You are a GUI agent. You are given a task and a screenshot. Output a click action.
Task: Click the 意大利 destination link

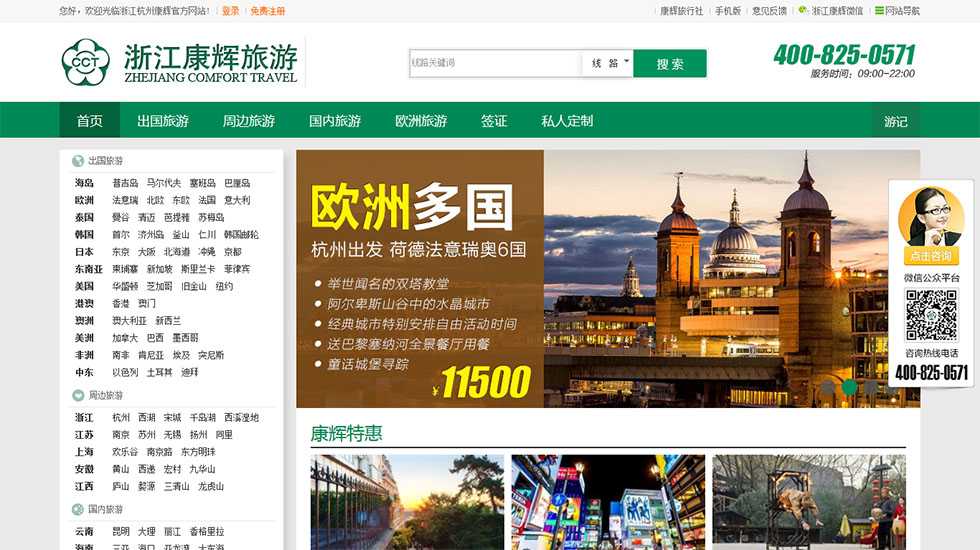(237, 200)
